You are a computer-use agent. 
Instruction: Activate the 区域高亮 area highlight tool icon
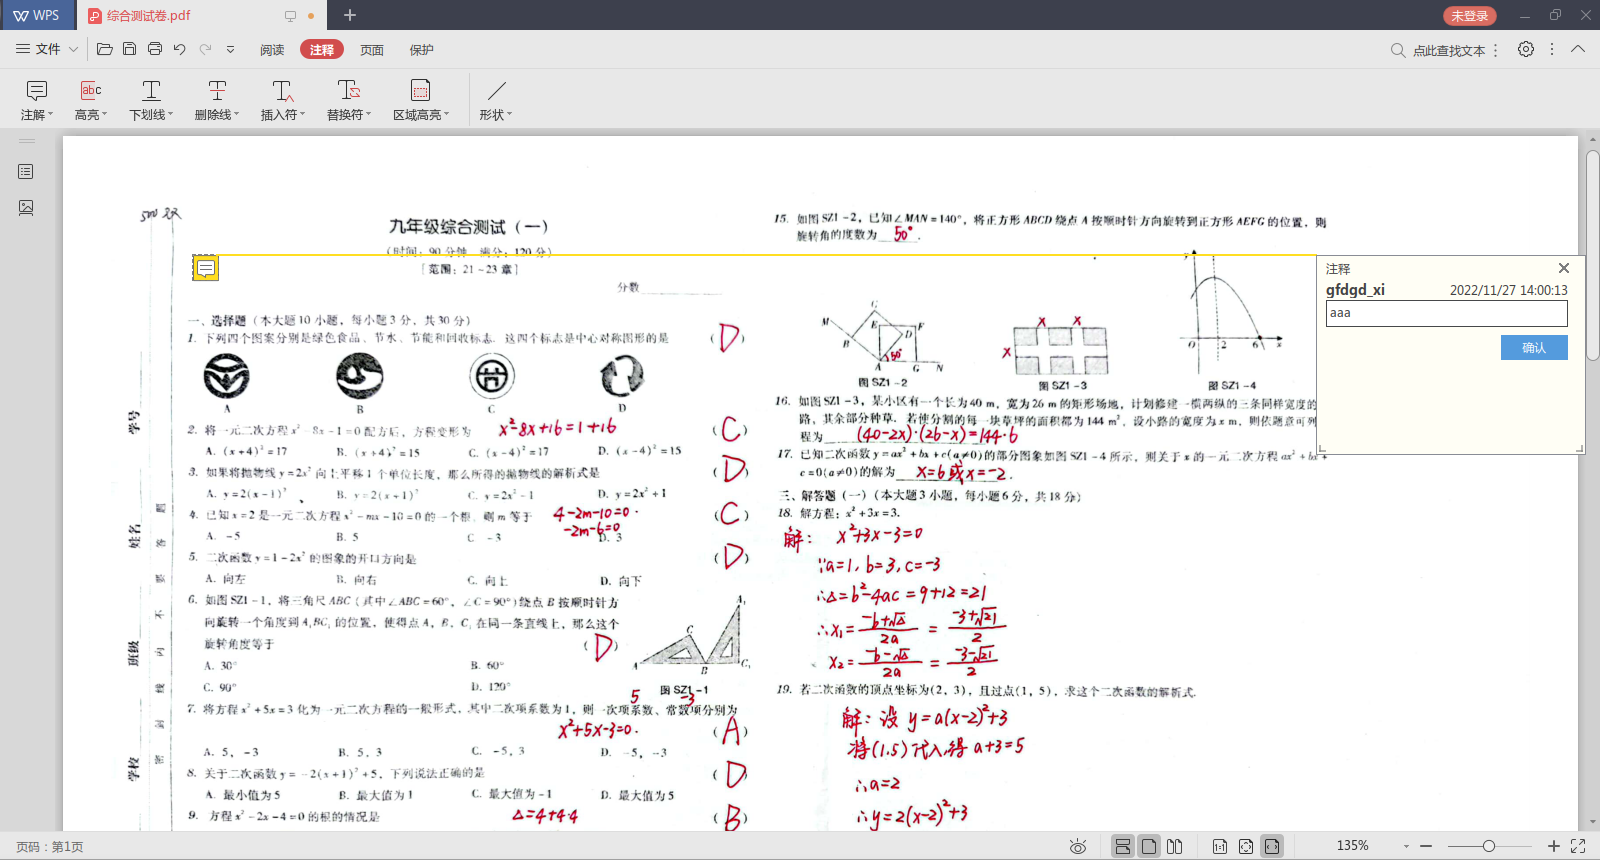(x=421, y=91)
